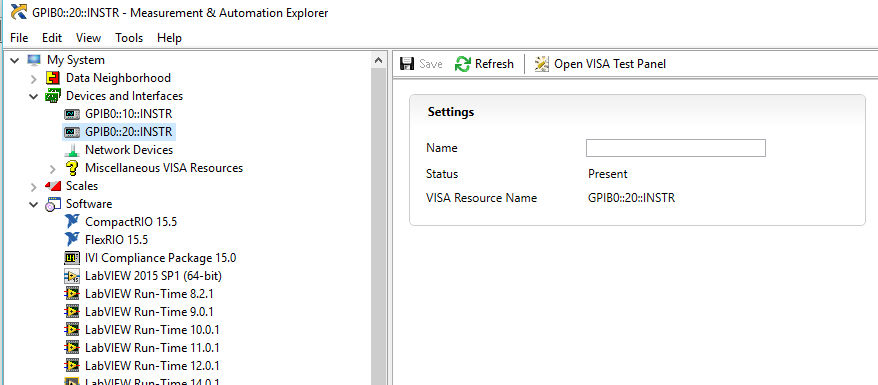Select Data Neighborhood label
Image resolution: width=878 pixels, height=385 pixels.
pyautogui.click(x=118, y=78)
